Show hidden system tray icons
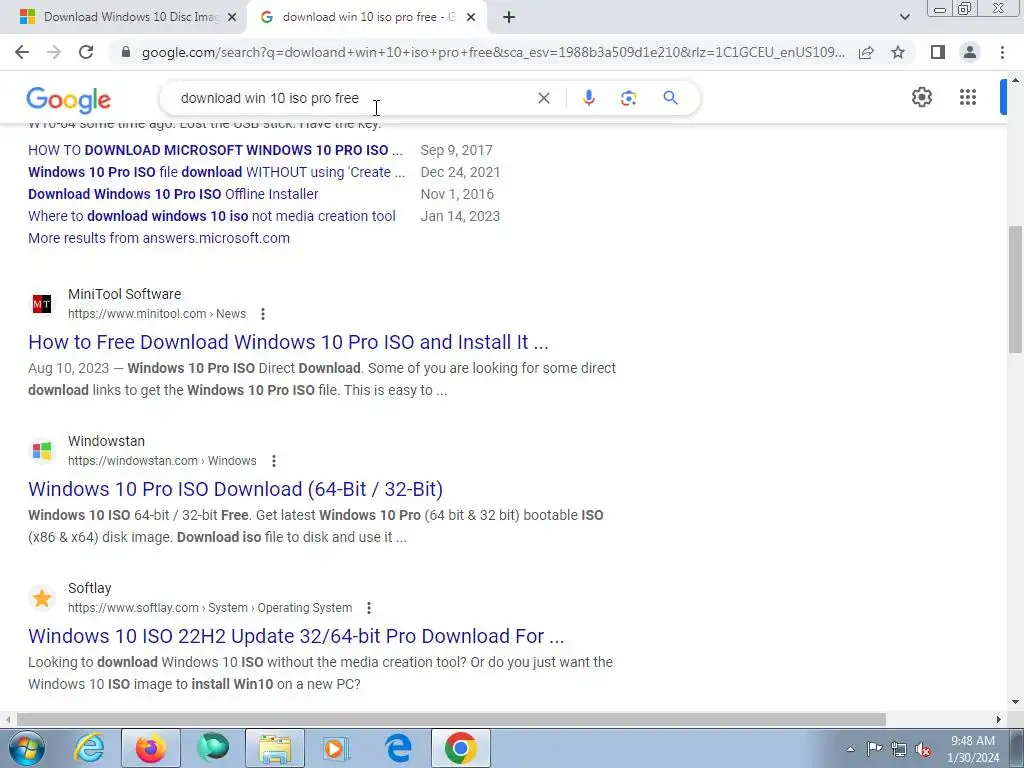This screenshot has height=768, width=1024. tap(850, 749)
